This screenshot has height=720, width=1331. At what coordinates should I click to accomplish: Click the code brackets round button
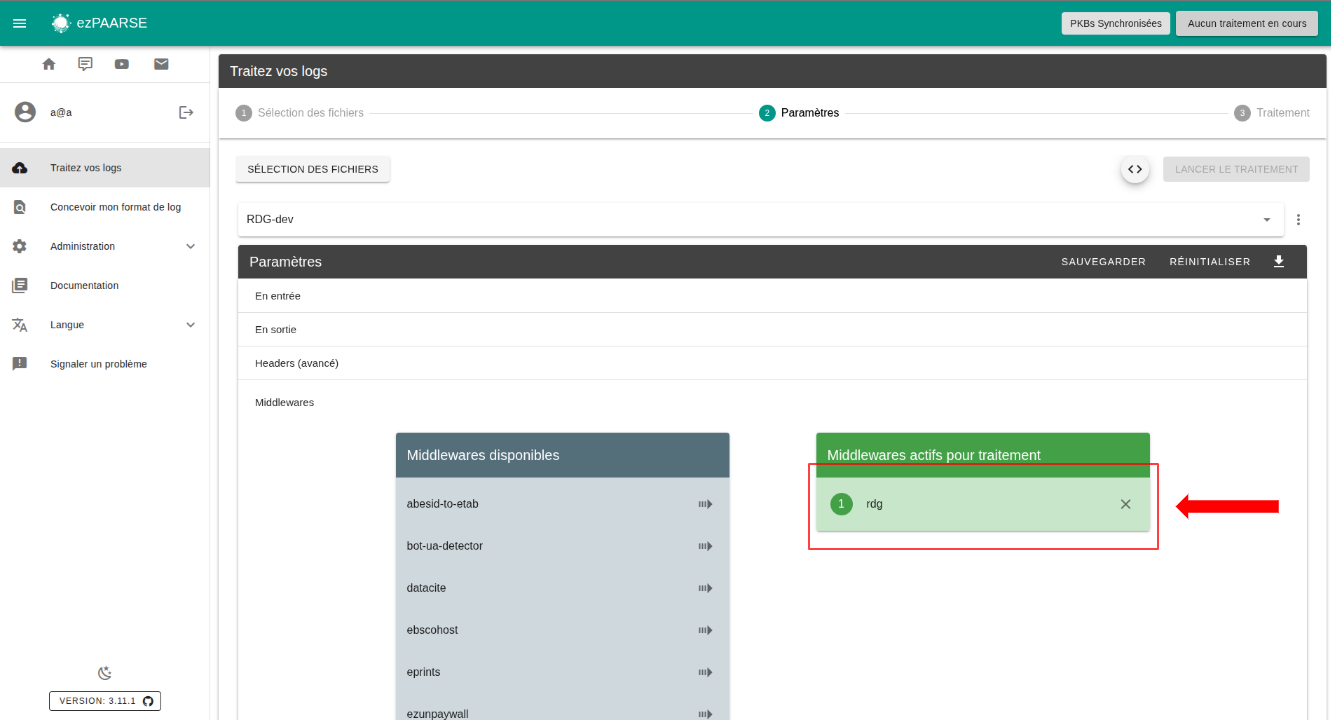pyautogui.click(x=1134, y=169)
